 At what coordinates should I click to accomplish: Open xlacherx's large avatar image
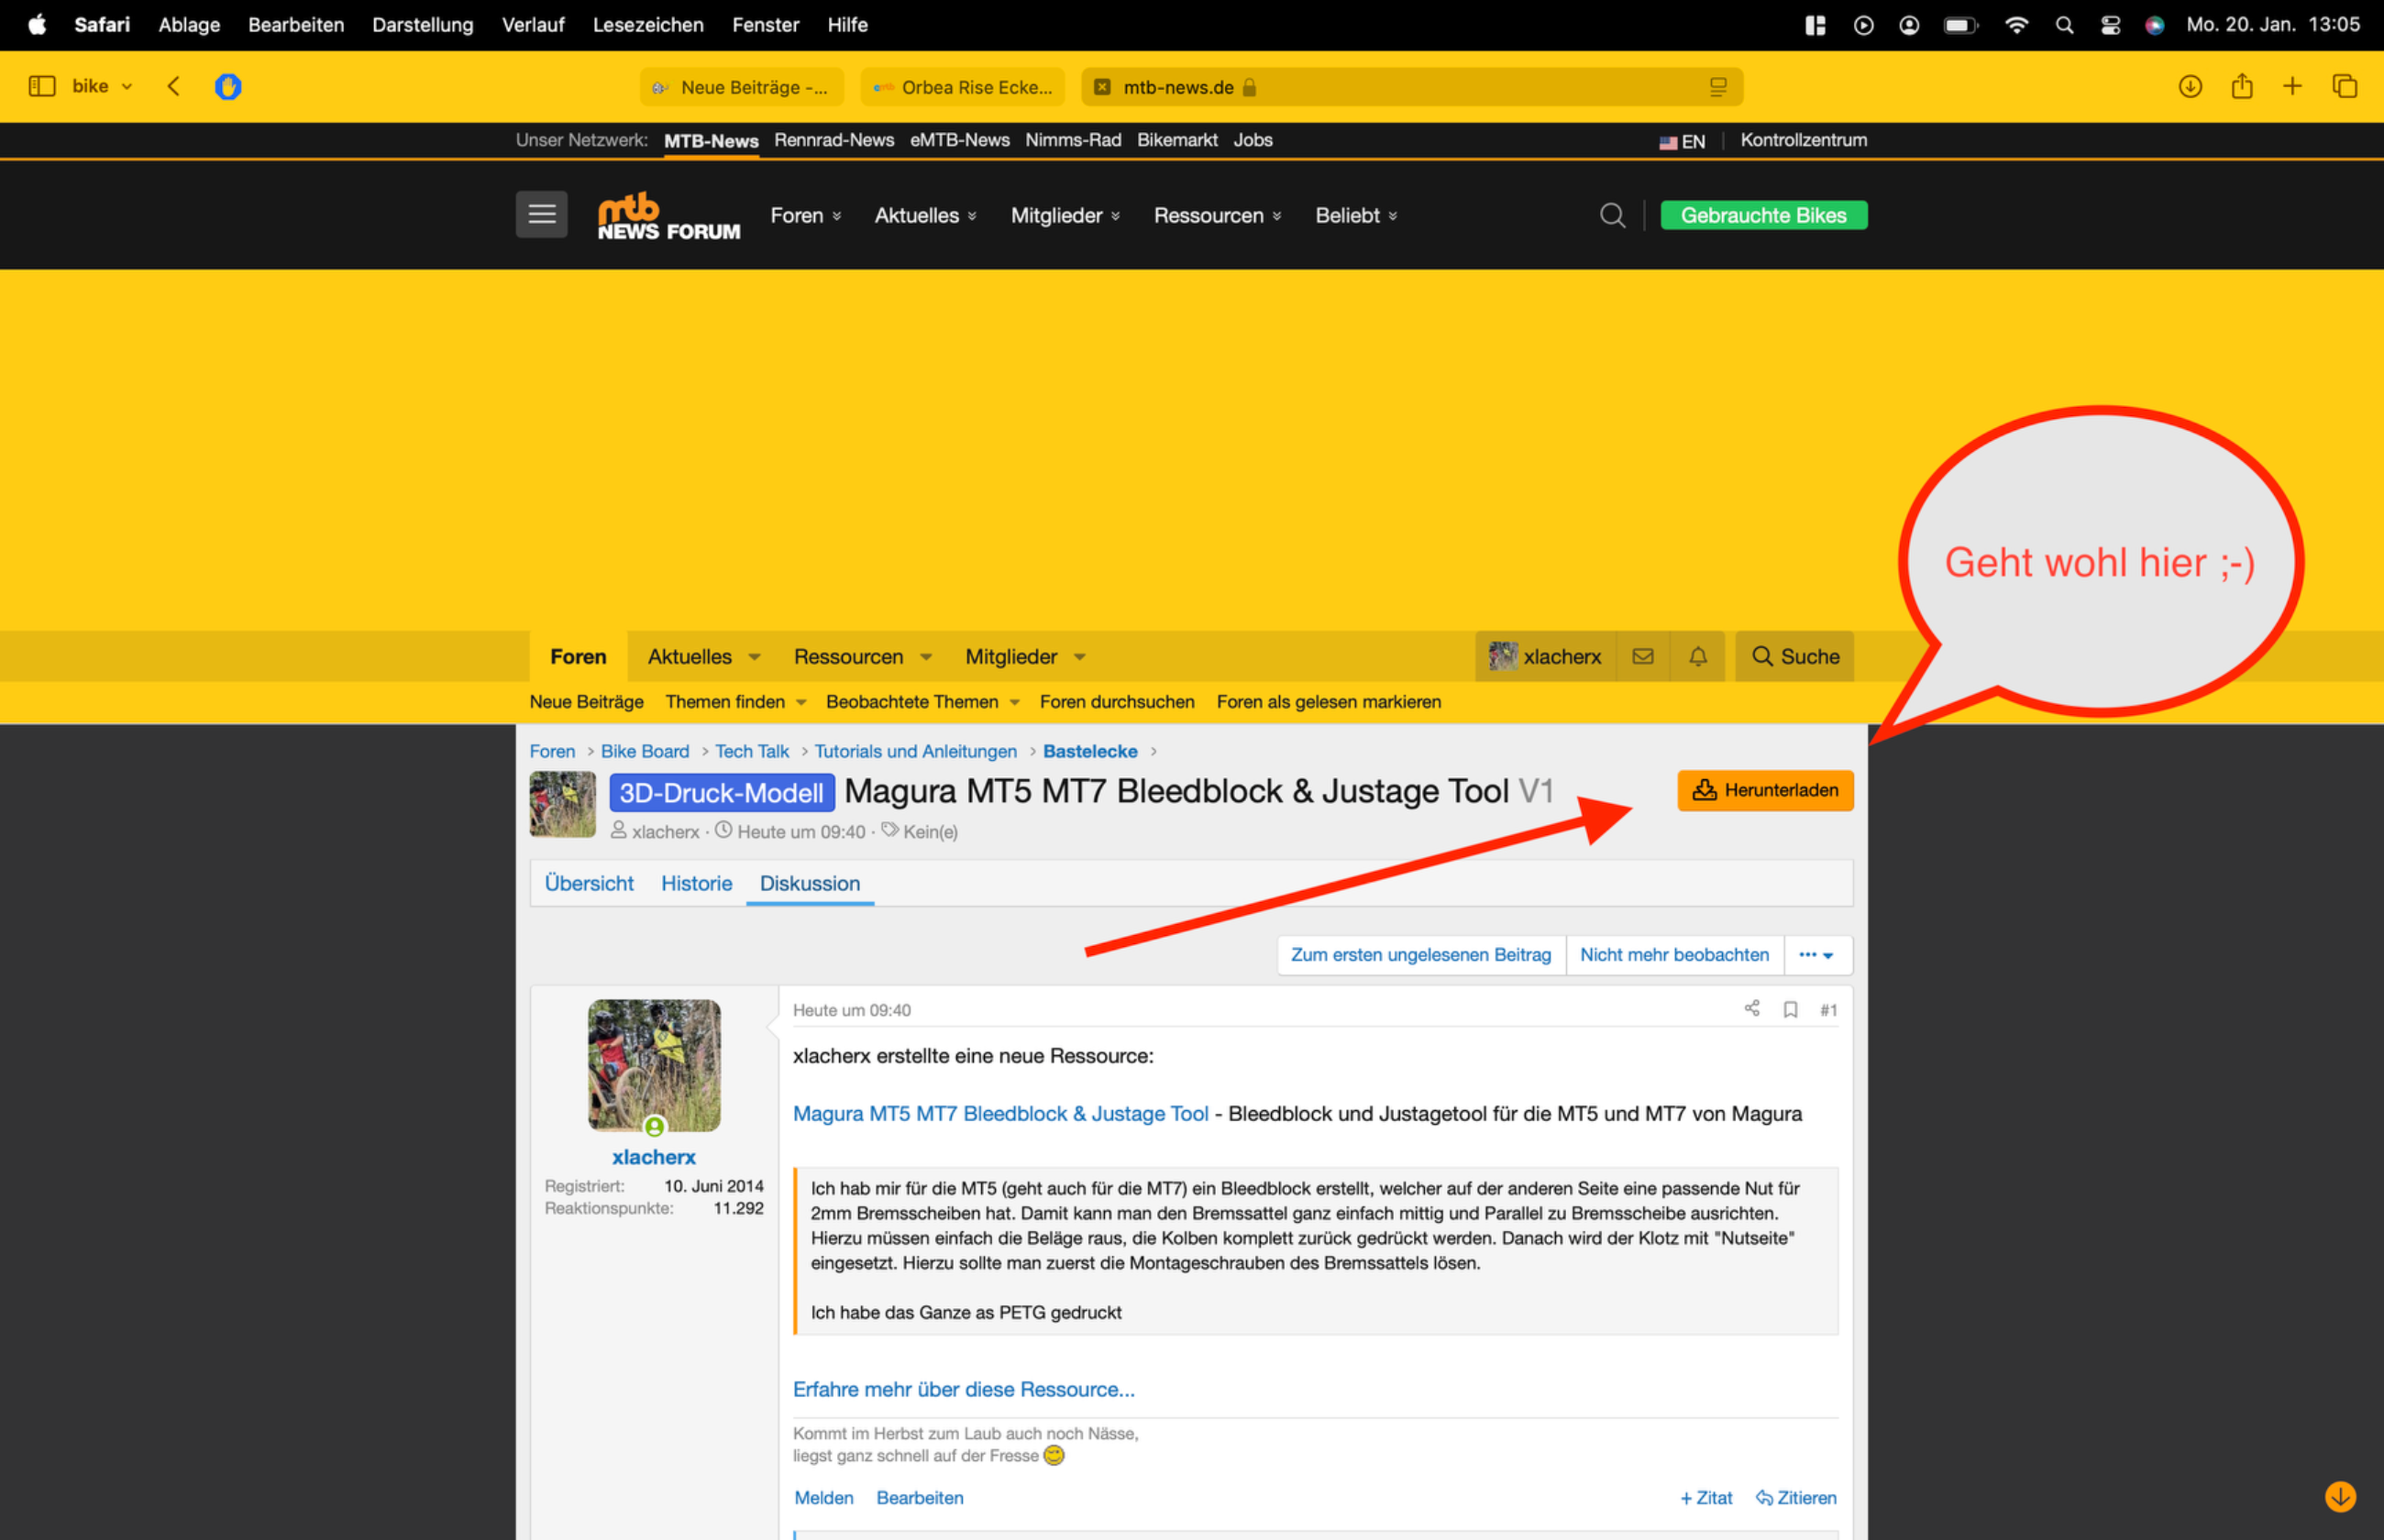coord(654,1065)
